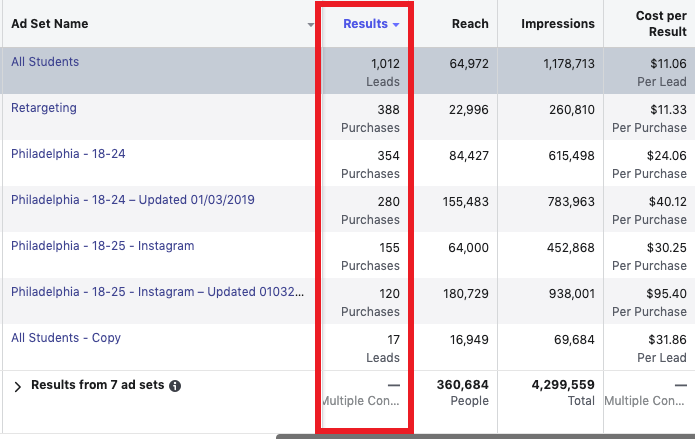Open the Ad Set Name column dropdown arrow

(310, 25)
